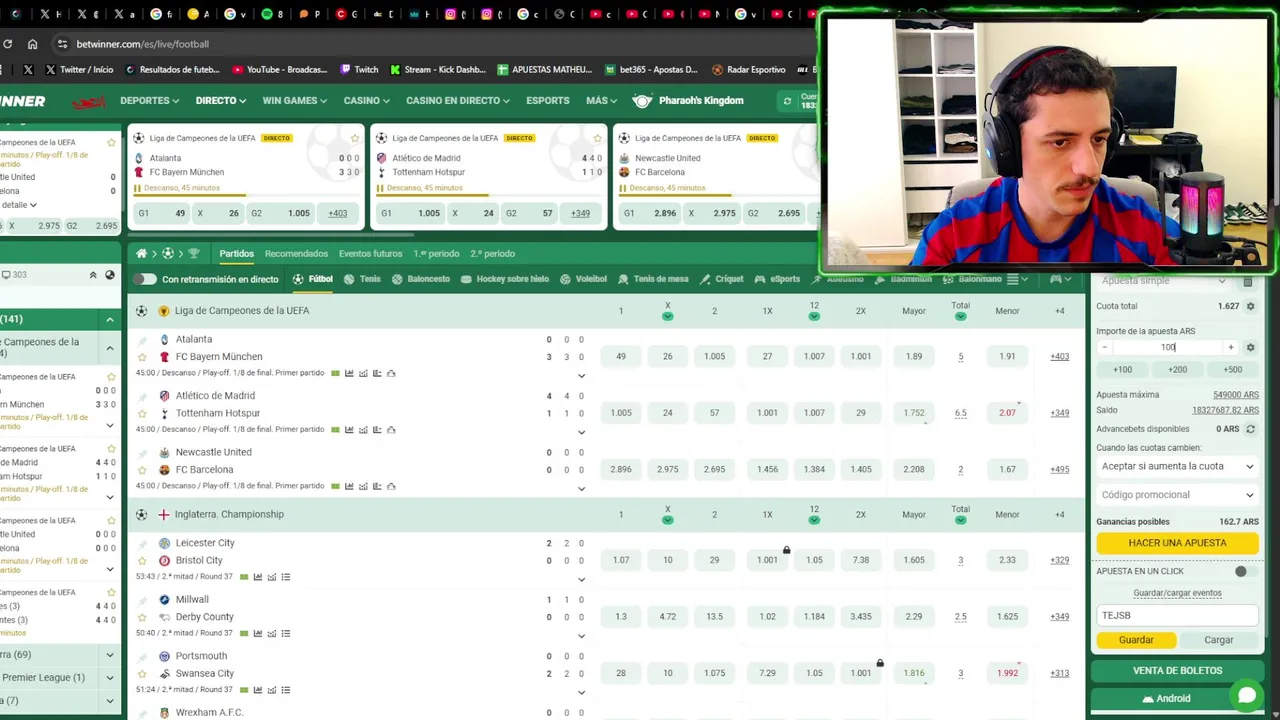Star Bristol City in the match list

pyautogui.click(x=142, y=561)
